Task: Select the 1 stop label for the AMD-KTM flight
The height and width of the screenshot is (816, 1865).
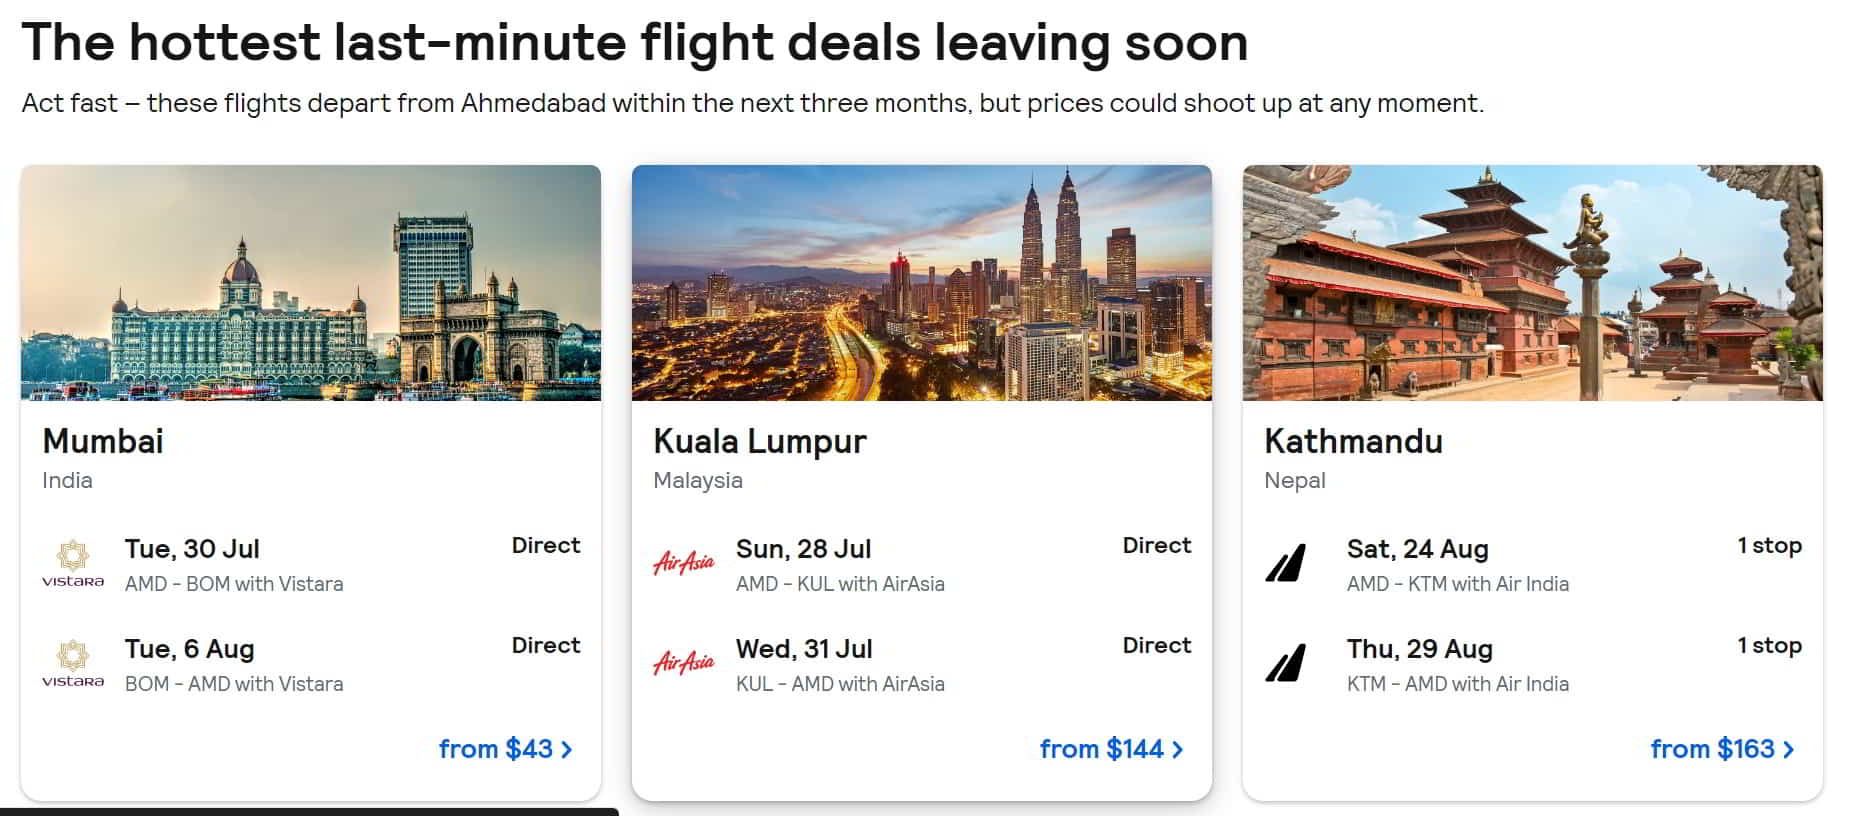Action: [1770, 546]
